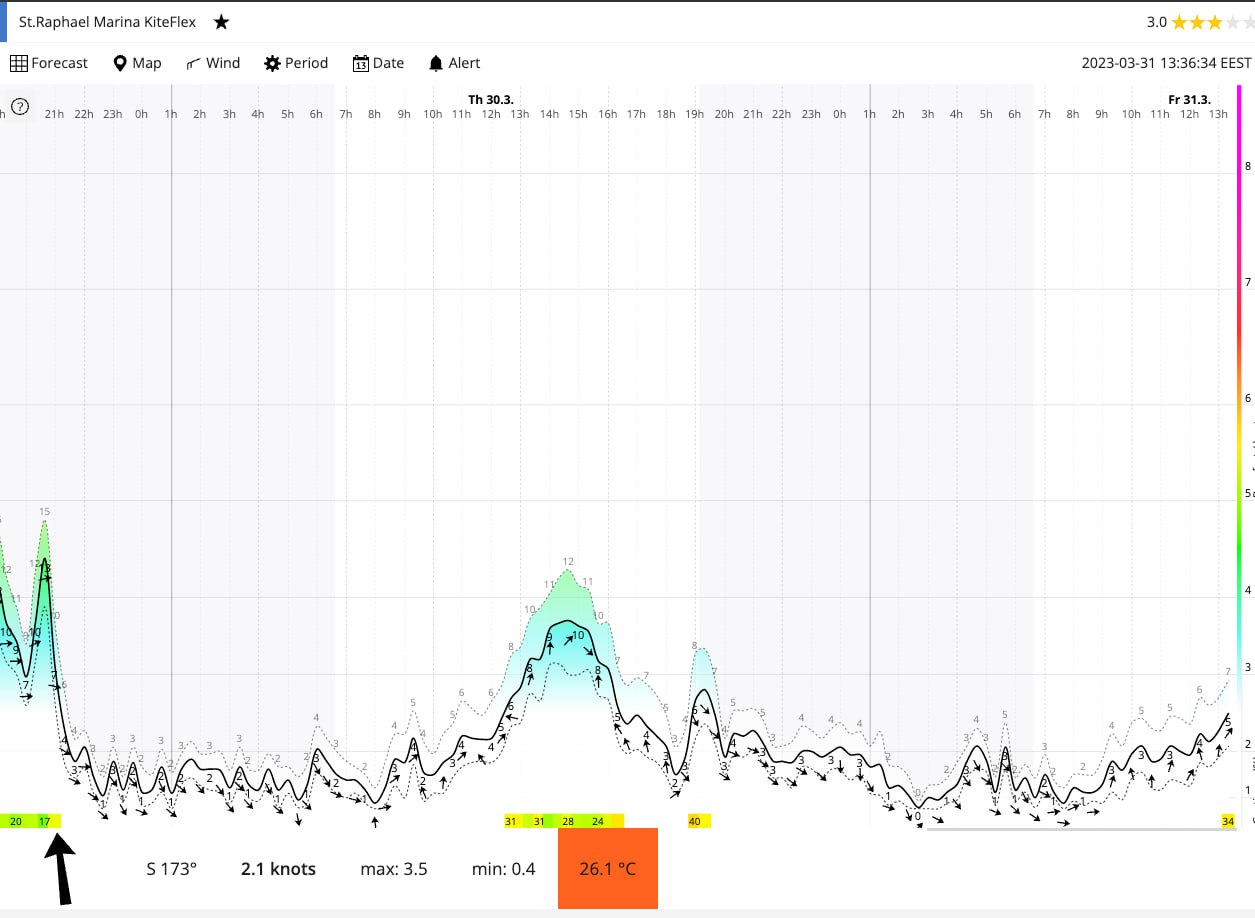Click the 2.1 knots wind speed reading

pyautogui.click(x=278, y=869)
